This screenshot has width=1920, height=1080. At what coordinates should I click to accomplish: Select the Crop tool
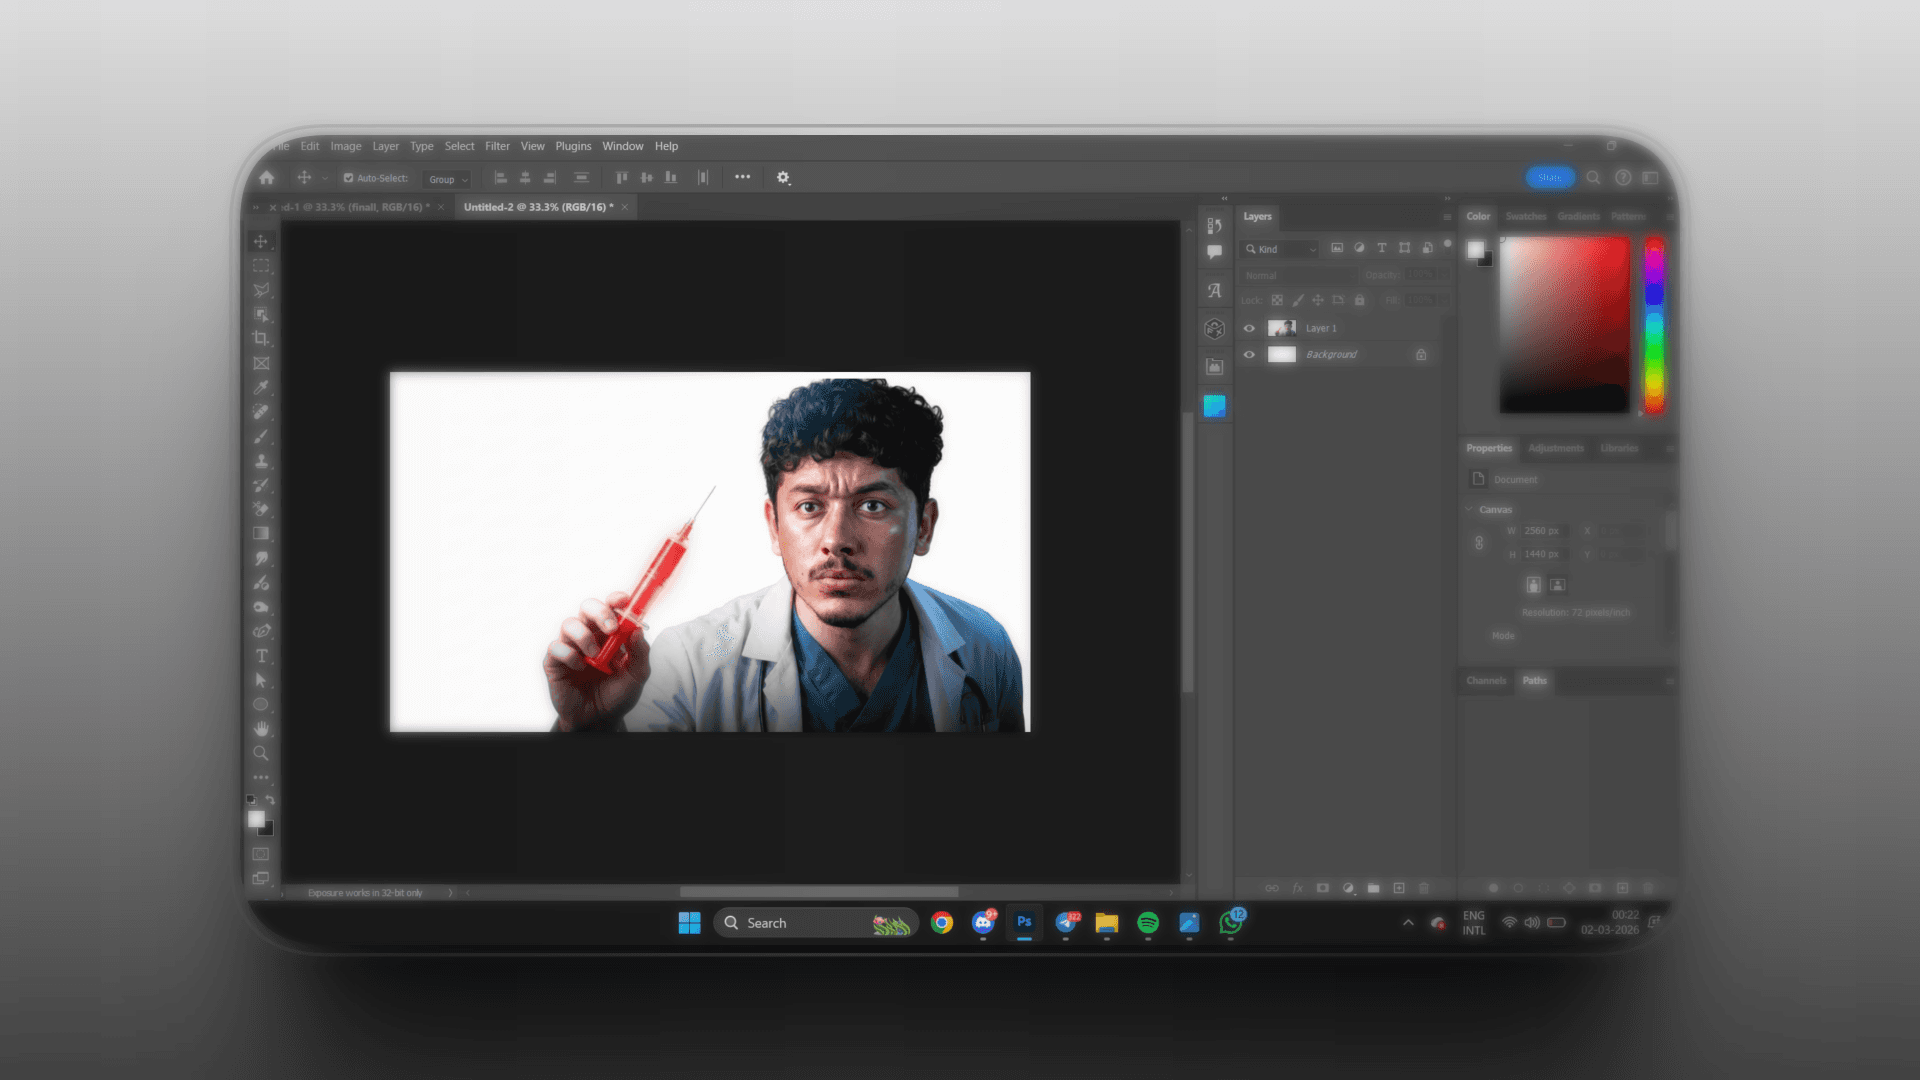(x=261, y=339)
